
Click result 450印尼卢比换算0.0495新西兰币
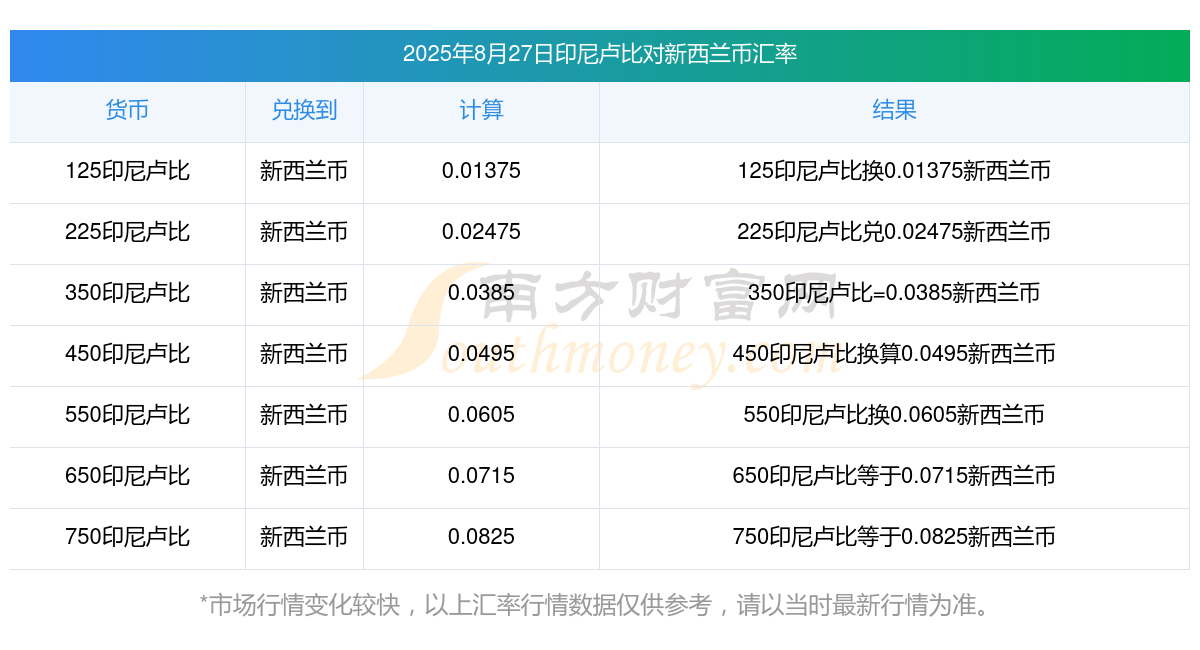click(x=894, y=354)
